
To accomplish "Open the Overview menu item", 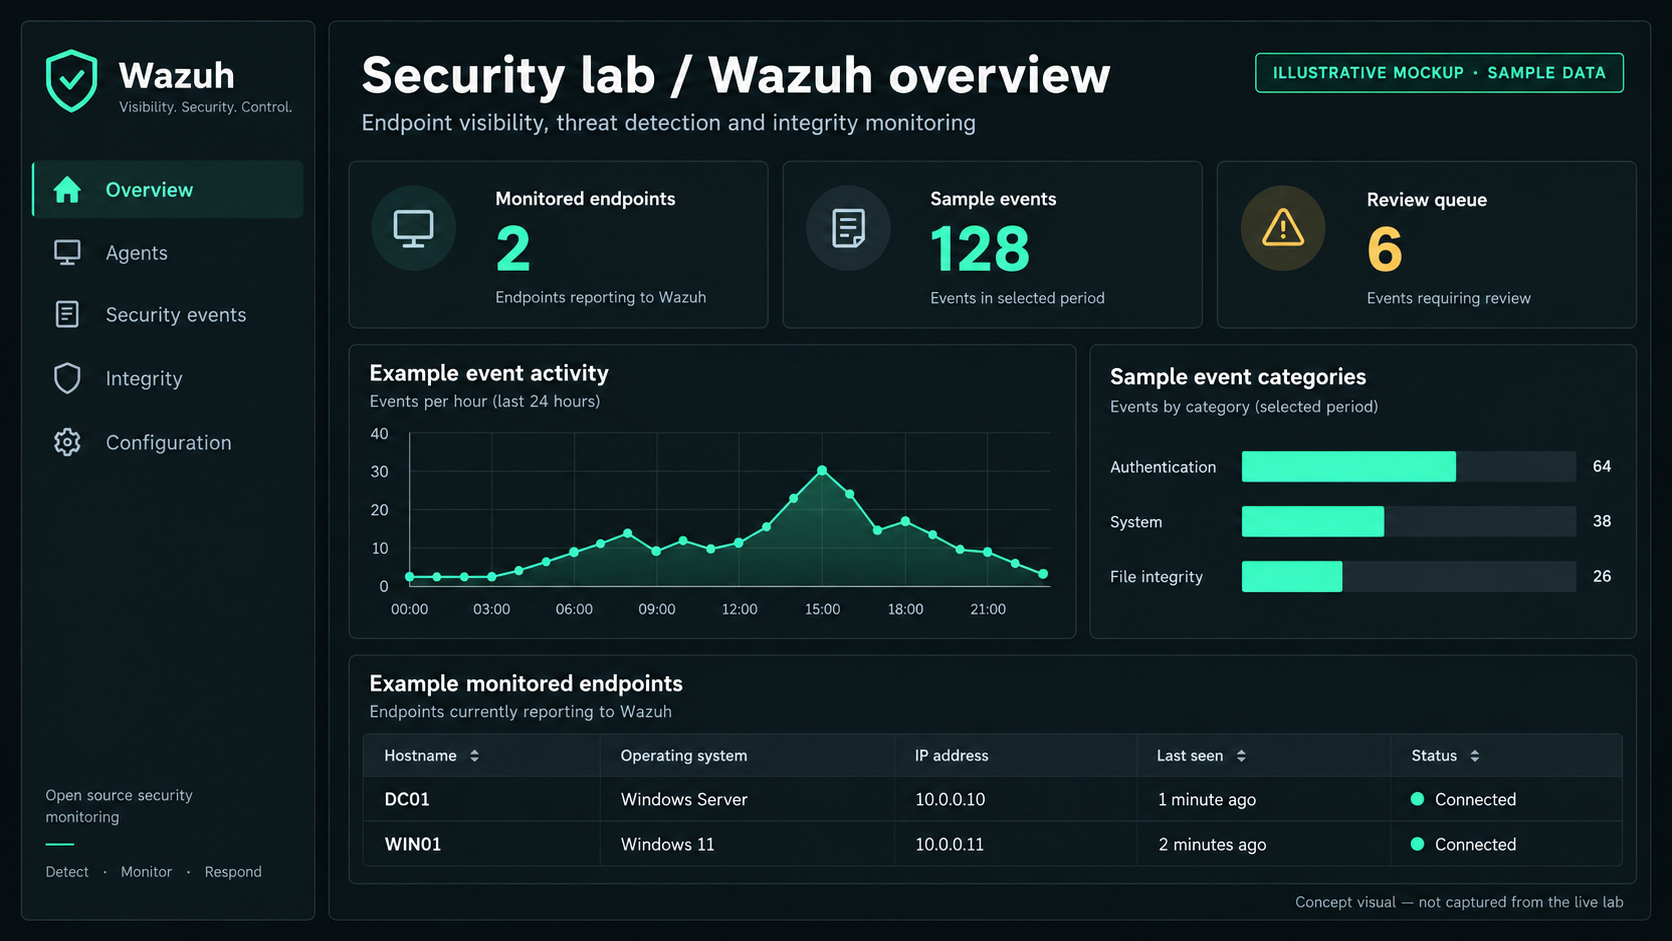I will click(168, 189).
